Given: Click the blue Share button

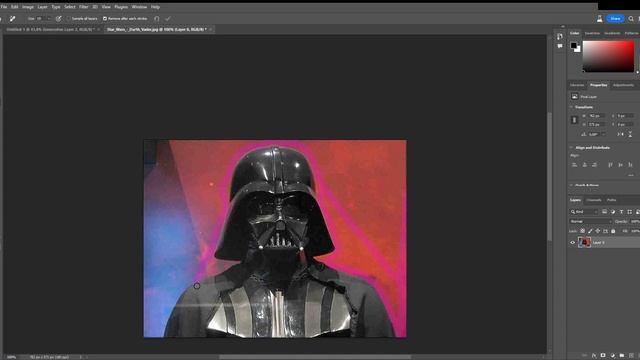Looking at the screenshot, I should tap(616, 19).
